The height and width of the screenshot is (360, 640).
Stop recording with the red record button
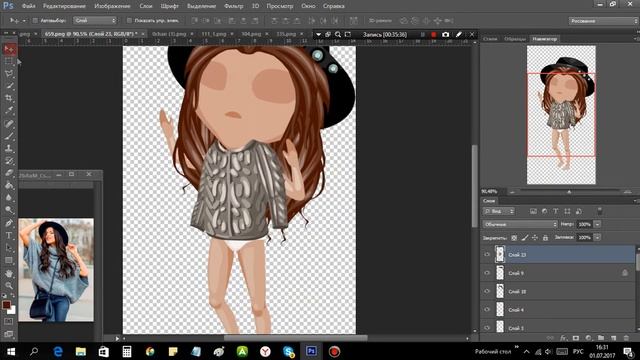point(433,35)
